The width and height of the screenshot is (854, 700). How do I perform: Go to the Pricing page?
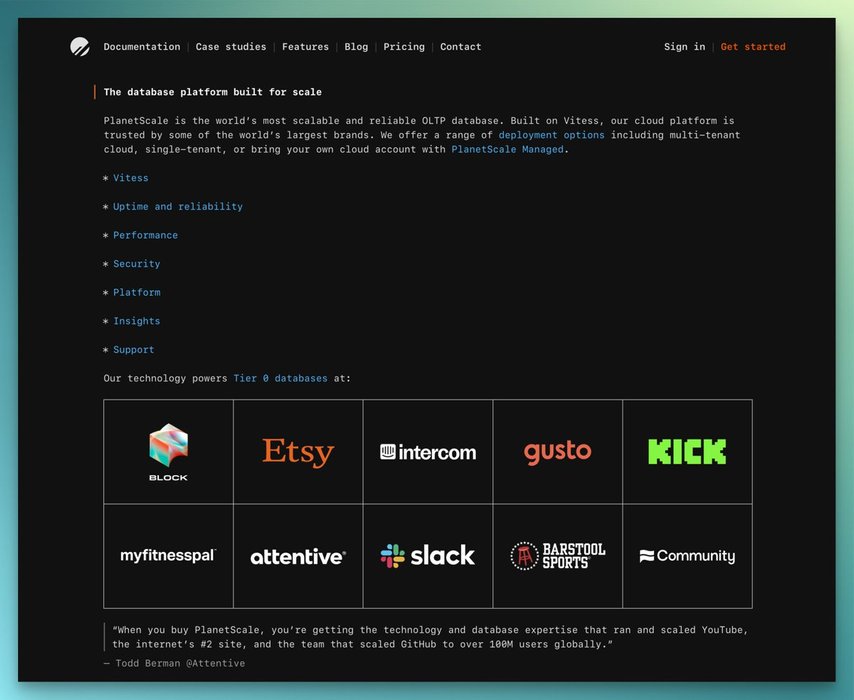pyautogui.click(x=404, y=47)
